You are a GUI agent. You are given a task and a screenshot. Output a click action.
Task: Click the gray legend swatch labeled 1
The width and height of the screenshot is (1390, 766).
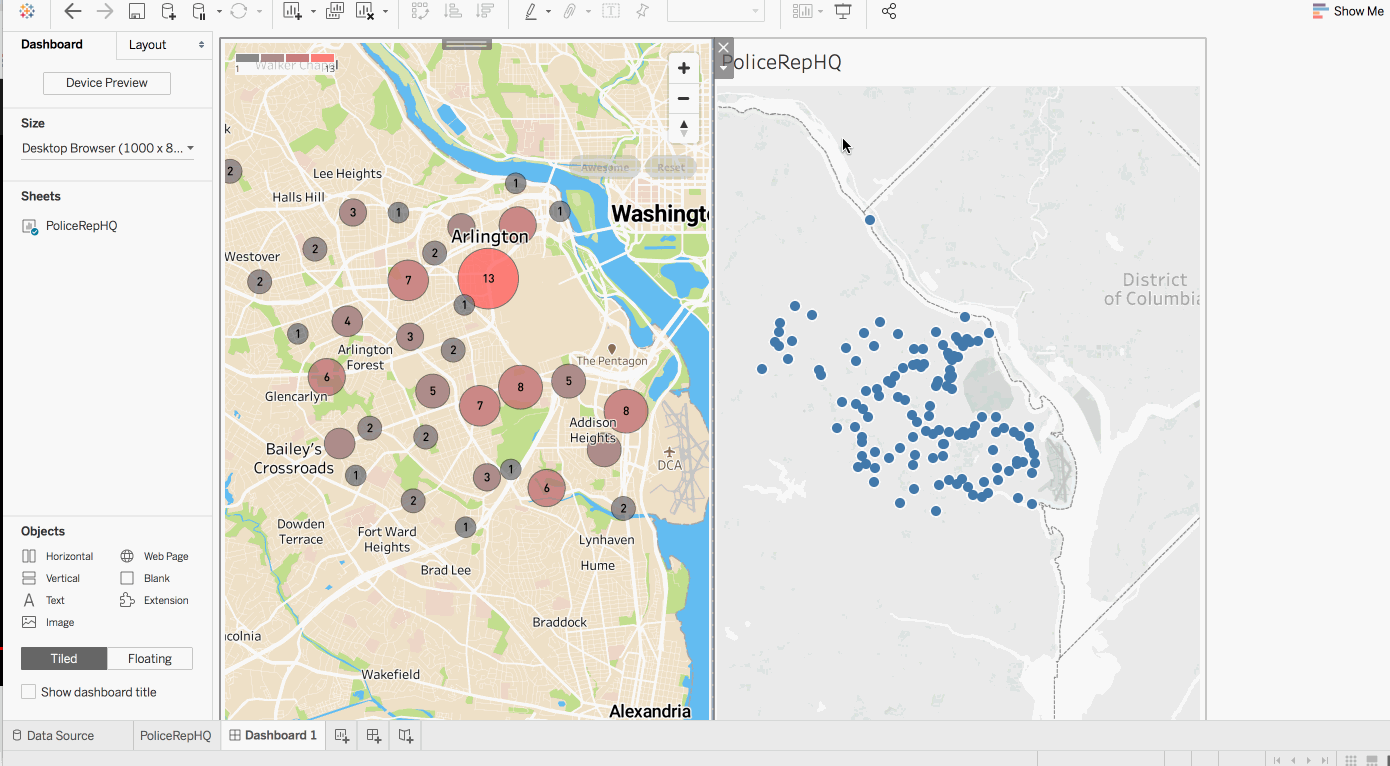click(x=247, y=59)
